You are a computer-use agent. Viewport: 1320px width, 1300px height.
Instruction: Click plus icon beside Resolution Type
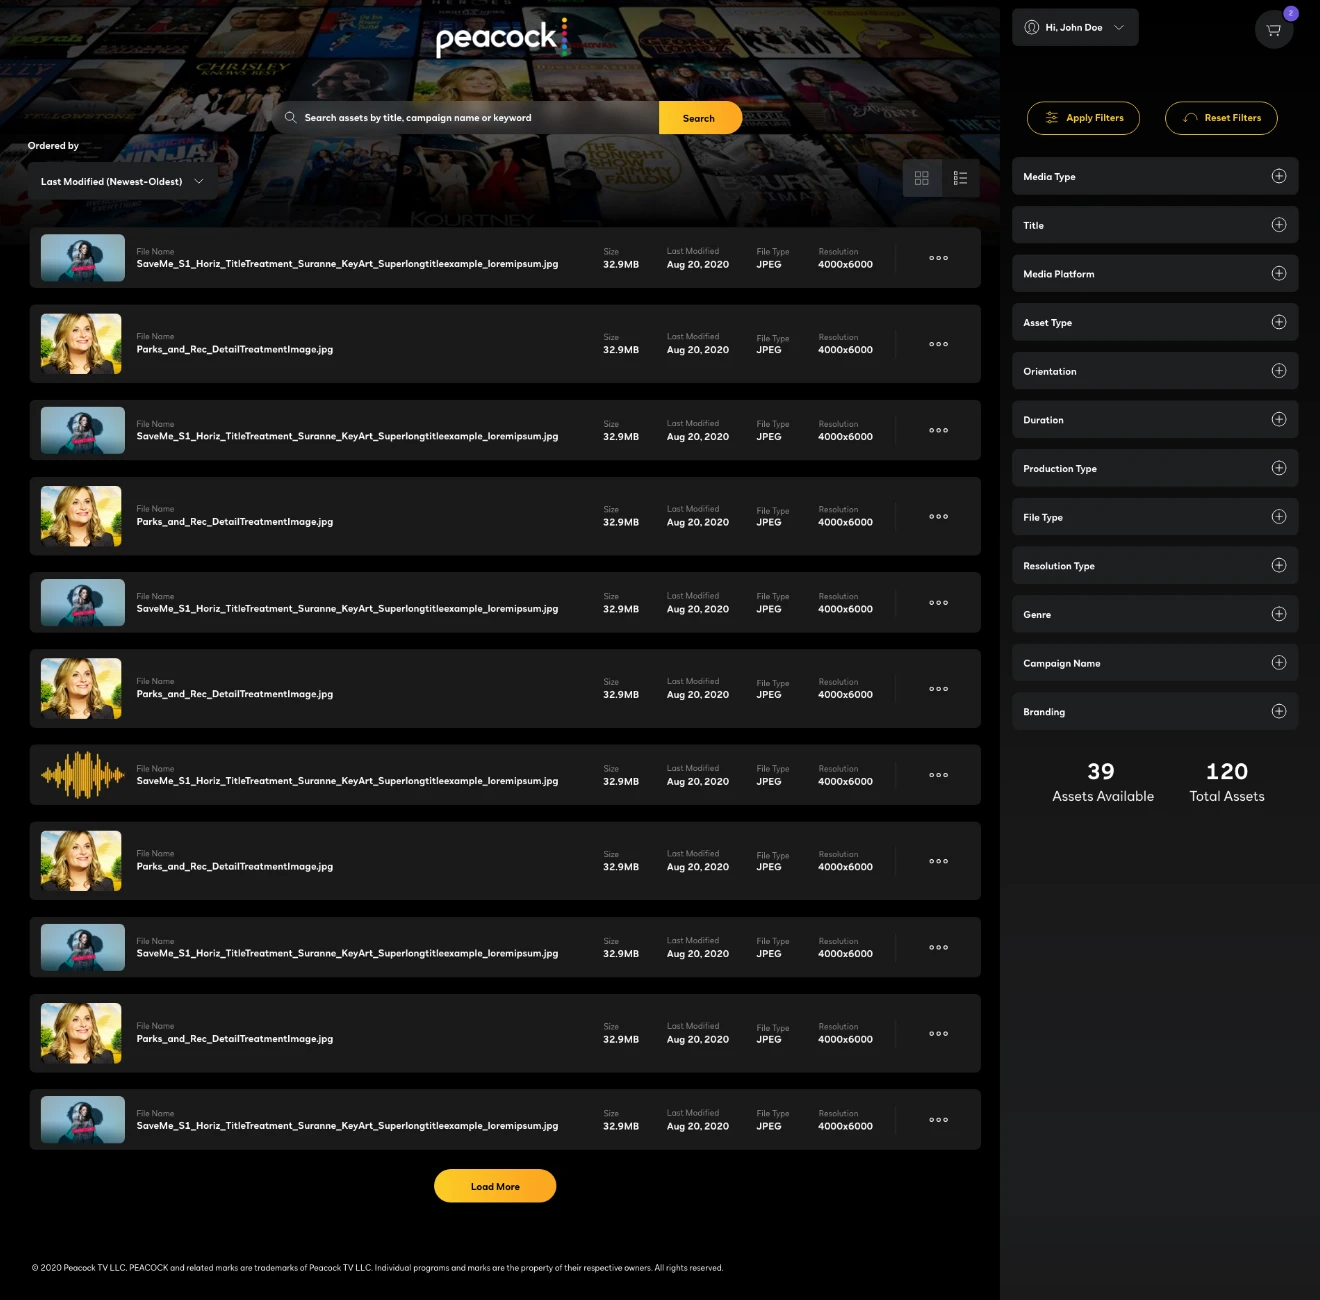(x=1279, y=565)
